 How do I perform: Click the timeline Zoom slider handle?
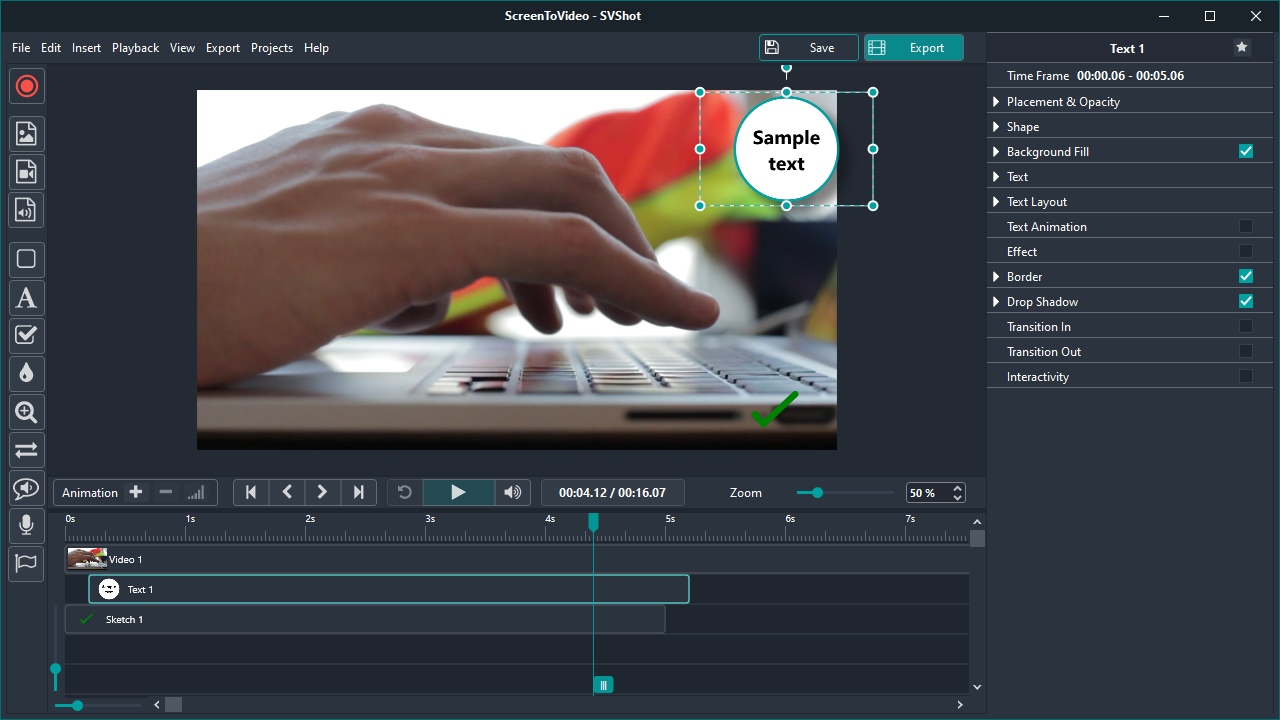pyautogui.click(x=817, y=492)
